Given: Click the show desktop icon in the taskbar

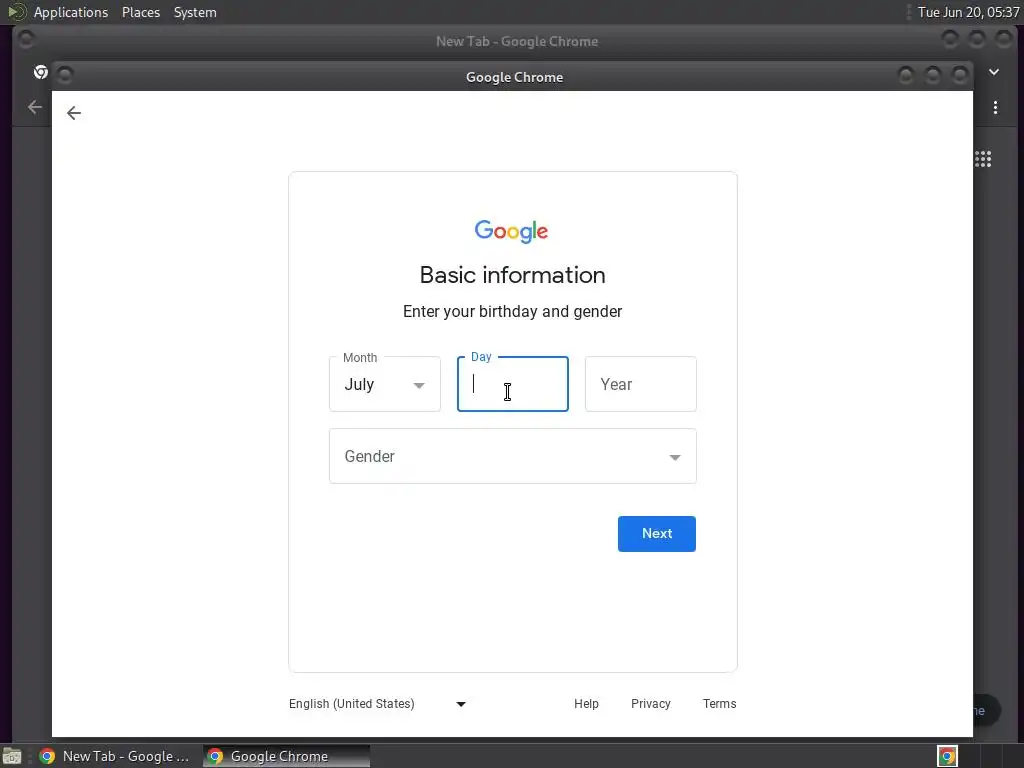Looking at the screenshot, I should click(12, 756).
